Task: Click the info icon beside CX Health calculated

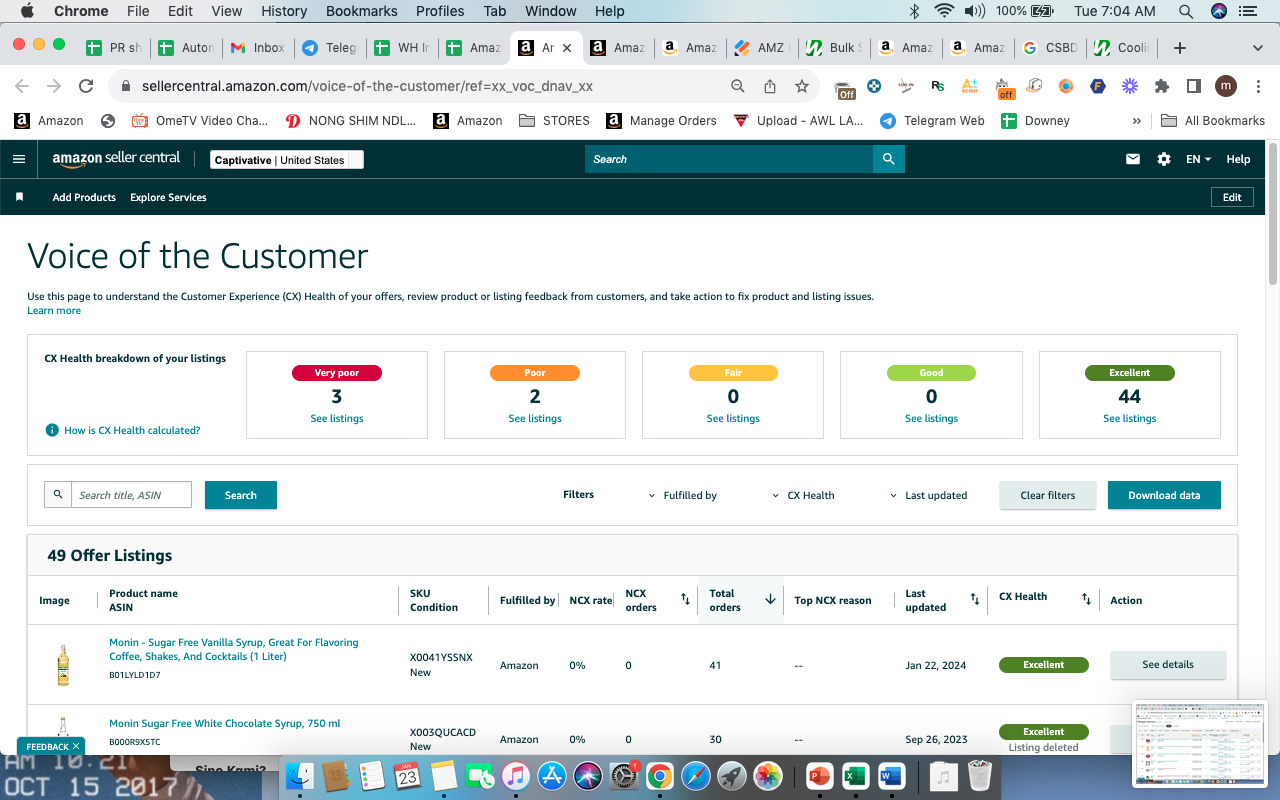Action: 52,430
